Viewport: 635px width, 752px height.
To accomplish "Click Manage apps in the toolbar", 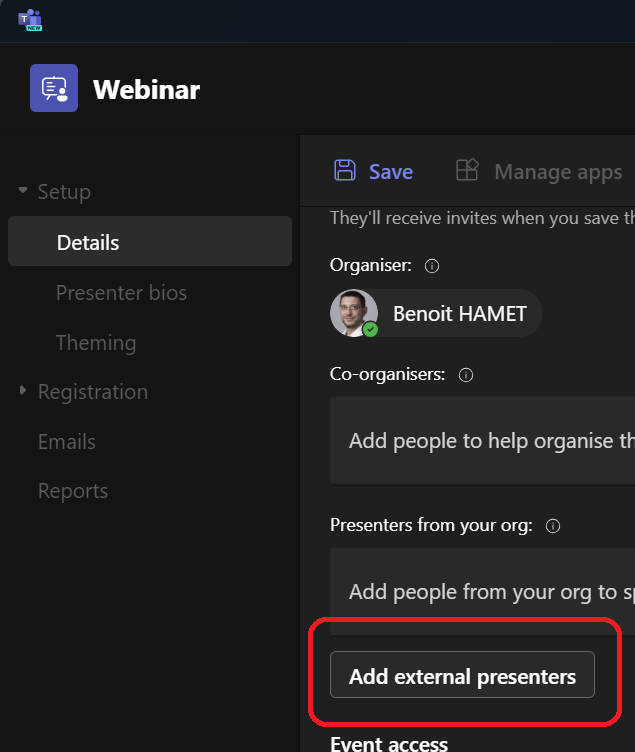I will [x=558, y=172].
